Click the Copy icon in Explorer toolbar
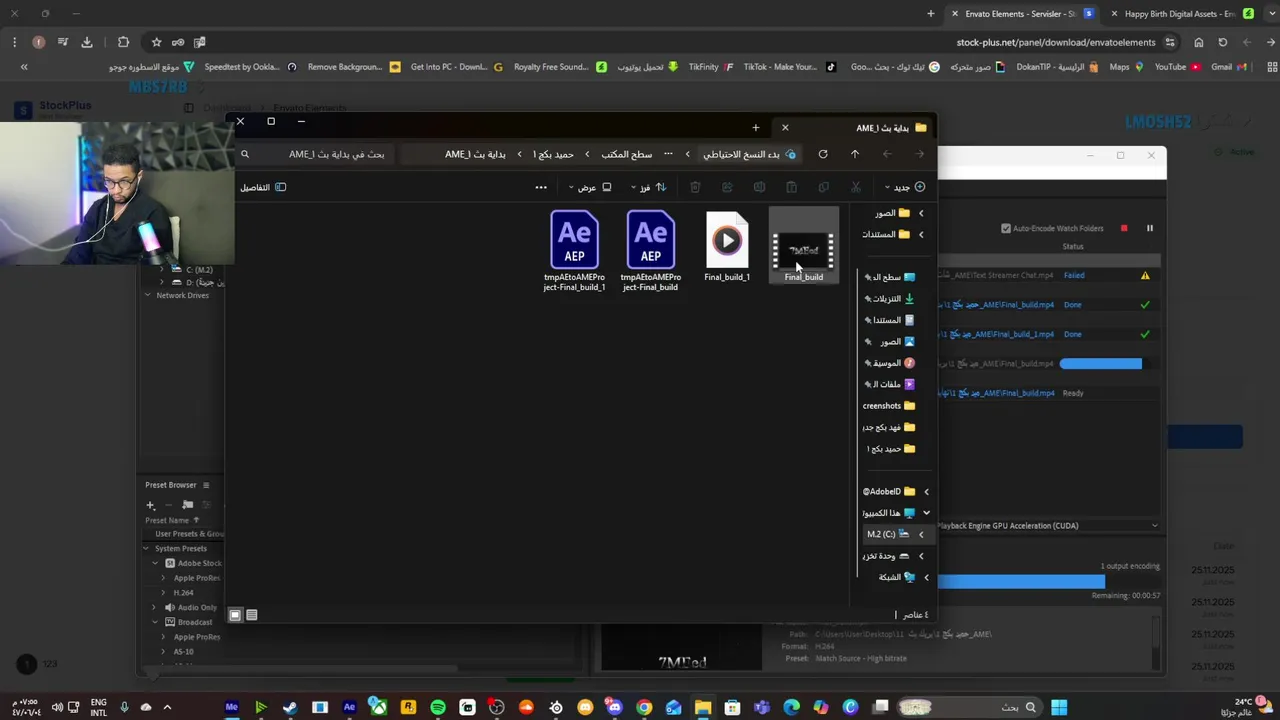Screen dimensions: 1280x720 coord(823,187)
